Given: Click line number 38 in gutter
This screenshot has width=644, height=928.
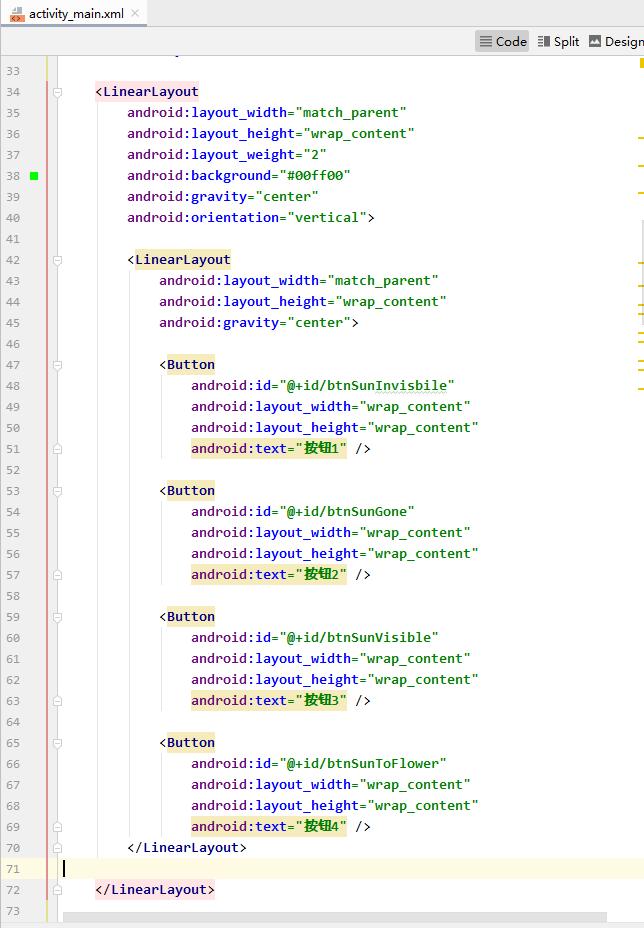Looking at the screenshot, I should coord(13,176).
